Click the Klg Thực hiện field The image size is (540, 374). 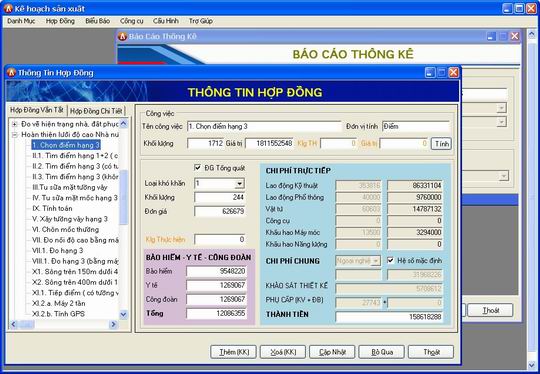point(220,239)
